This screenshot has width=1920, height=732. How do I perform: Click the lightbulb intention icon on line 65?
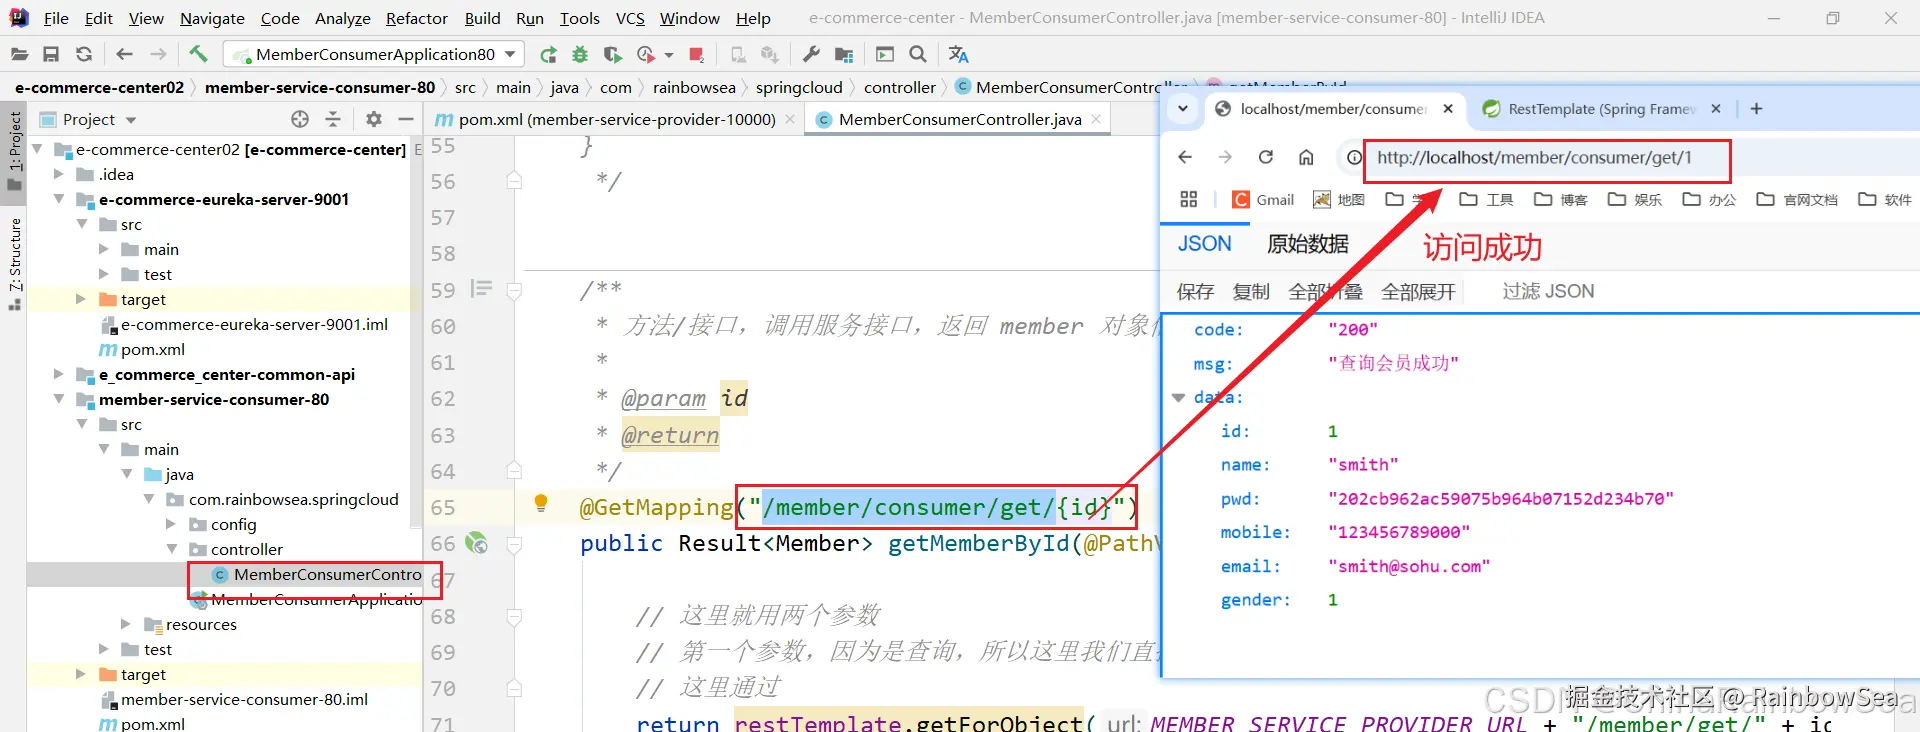click(x=541, y=503)
